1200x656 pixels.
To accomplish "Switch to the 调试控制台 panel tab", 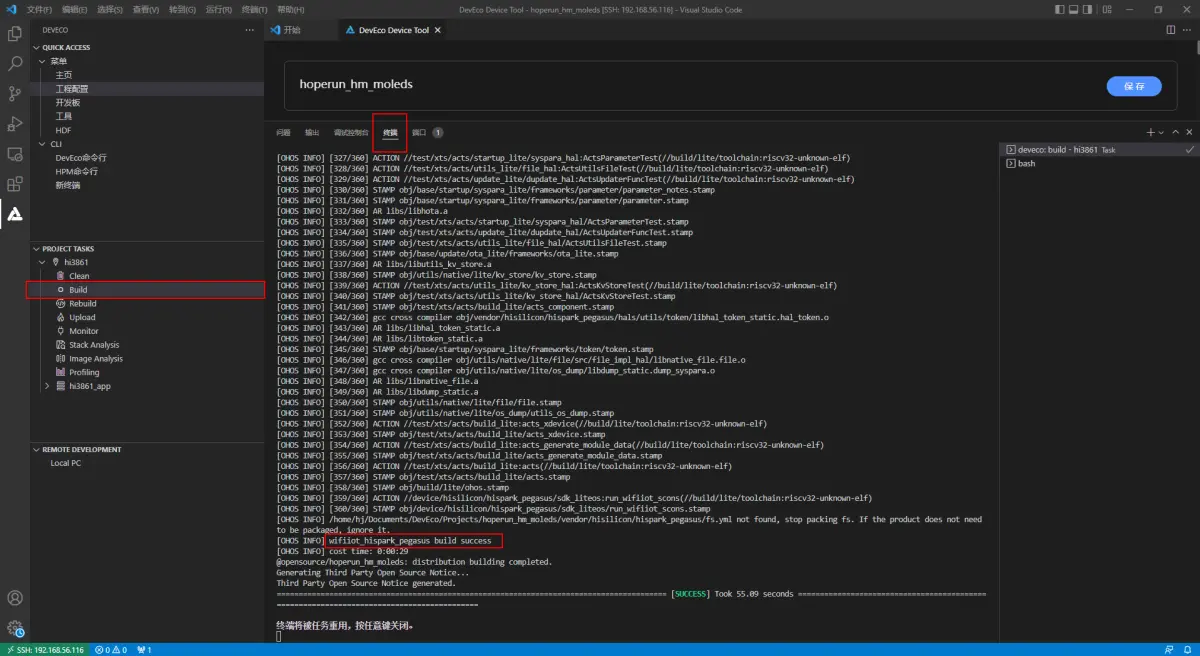I will (351, 132).
